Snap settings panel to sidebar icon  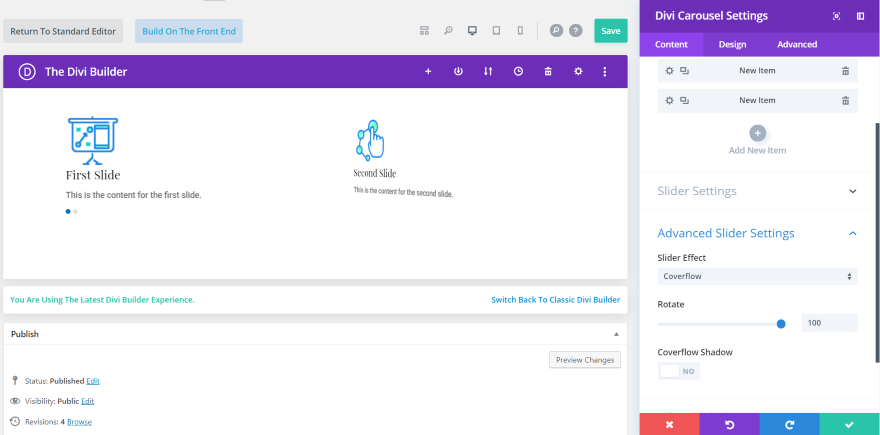860,16
